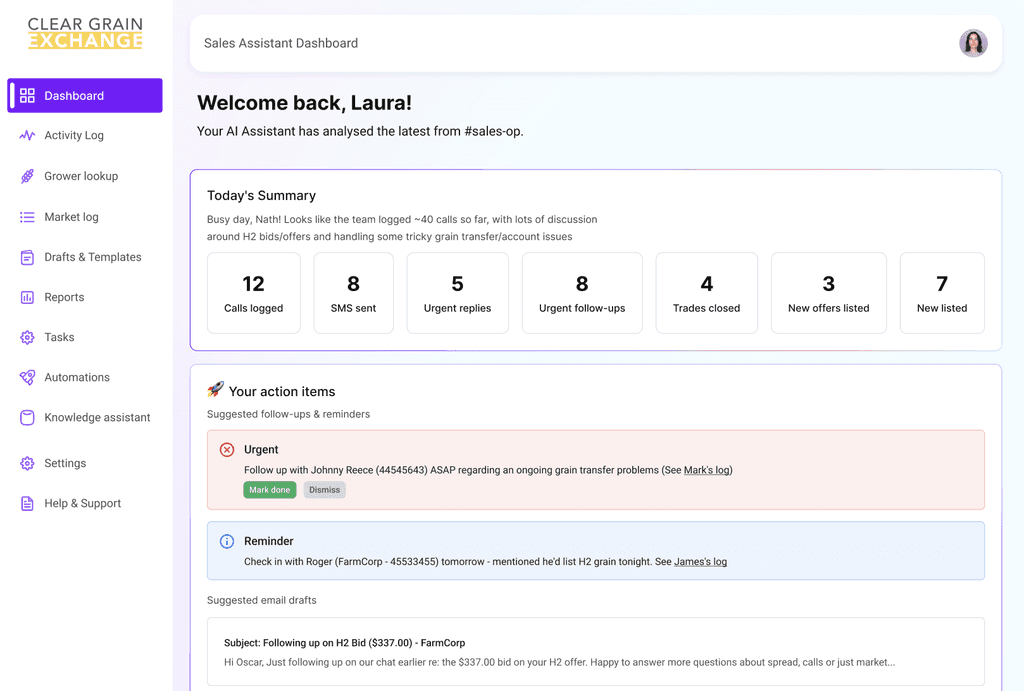This screenshot has height=691, width=1024.
Task: Click the rocket icon beside Your action items
Action: [216, 389]
